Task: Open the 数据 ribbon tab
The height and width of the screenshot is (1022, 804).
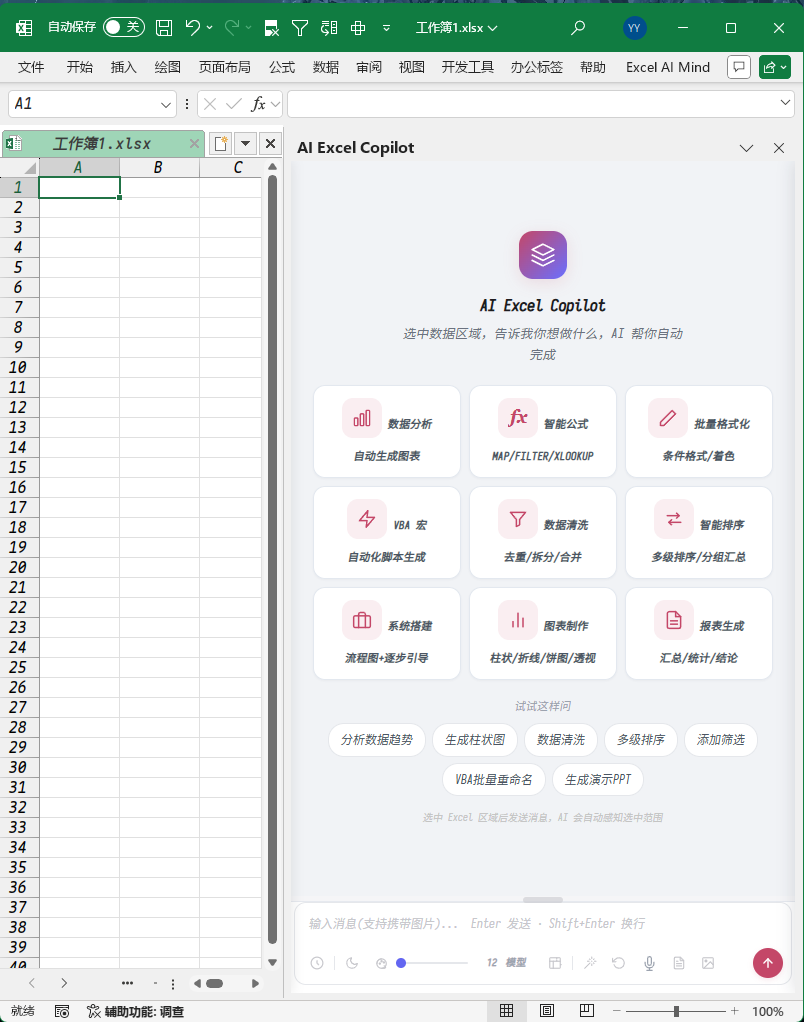Action: pyautogui.click(x=326, y=67)
